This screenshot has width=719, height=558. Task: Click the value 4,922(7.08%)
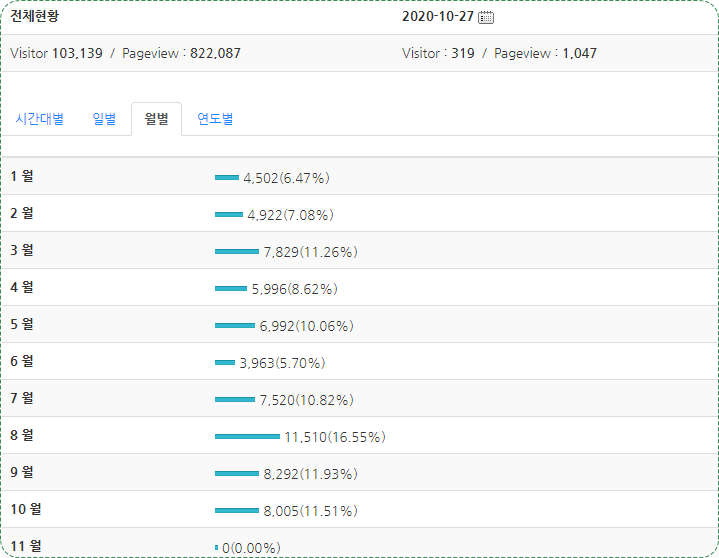click(x=290, y=215)
